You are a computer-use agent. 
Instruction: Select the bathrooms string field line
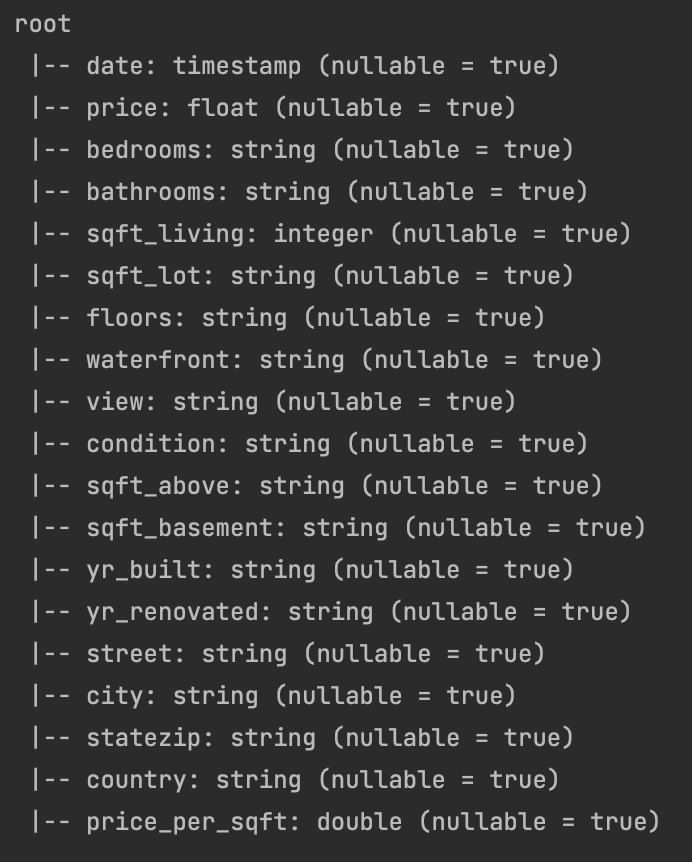pos(310,192)
